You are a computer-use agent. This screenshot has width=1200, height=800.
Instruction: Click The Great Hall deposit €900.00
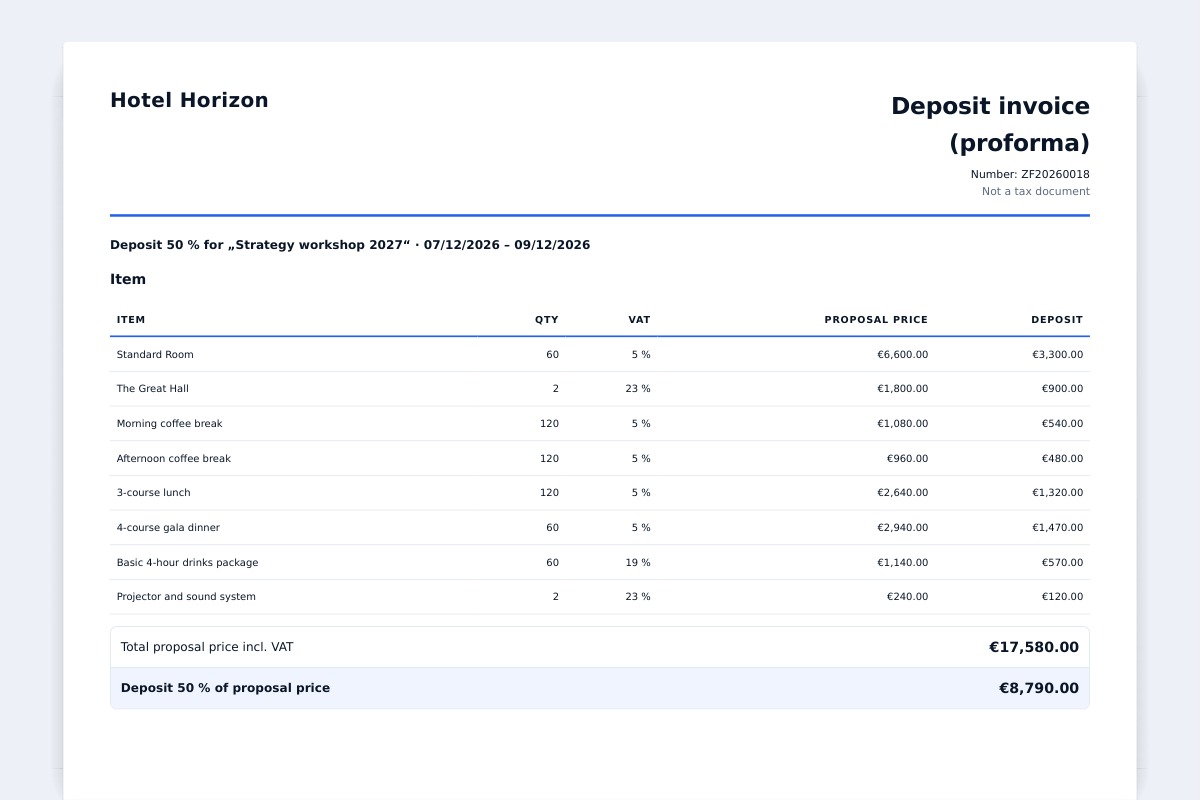1062,388
